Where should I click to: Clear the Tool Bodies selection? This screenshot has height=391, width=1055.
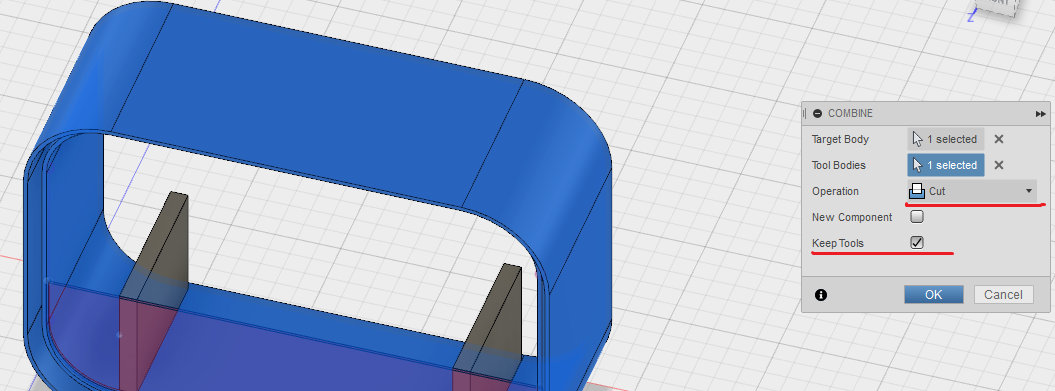point(999,165)
